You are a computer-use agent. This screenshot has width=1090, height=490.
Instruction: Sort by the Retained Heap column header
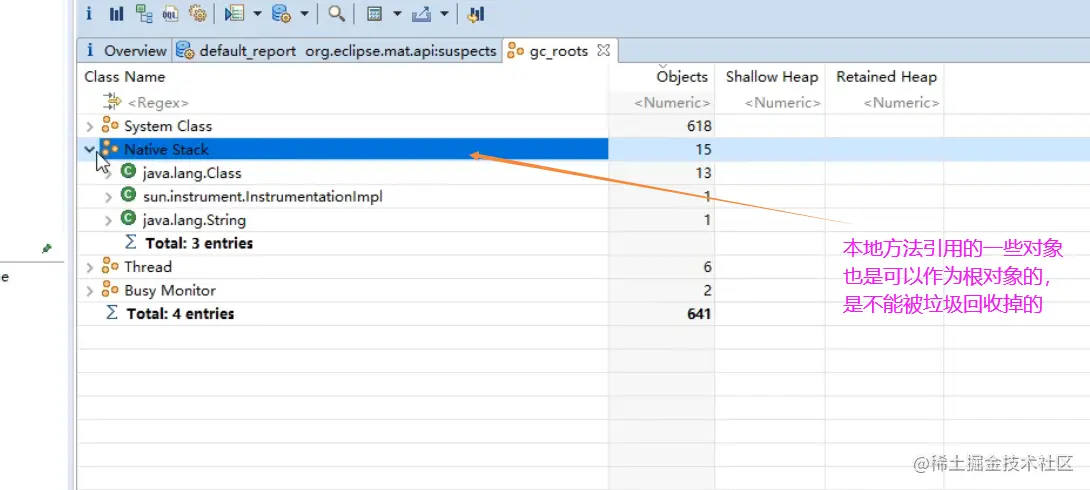click(x=886, y=76)
